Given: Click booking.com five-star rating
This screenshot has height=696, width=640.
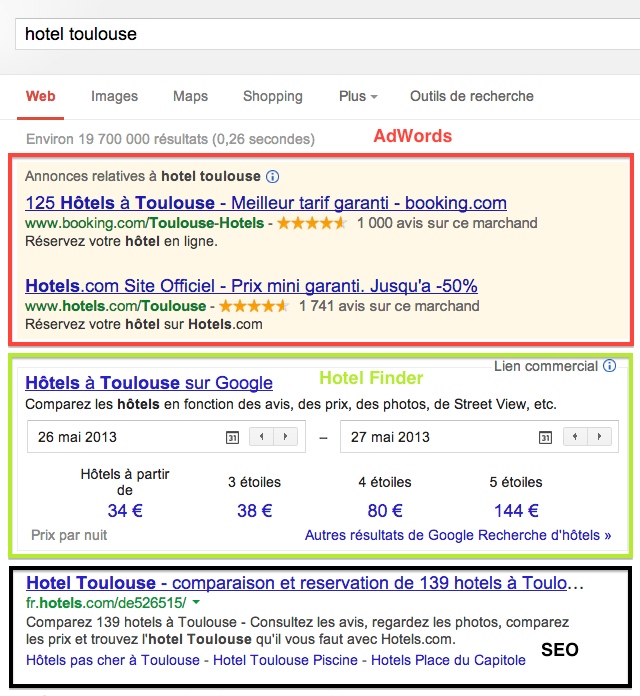Looking at the screenshot, I should pos(312,223).
